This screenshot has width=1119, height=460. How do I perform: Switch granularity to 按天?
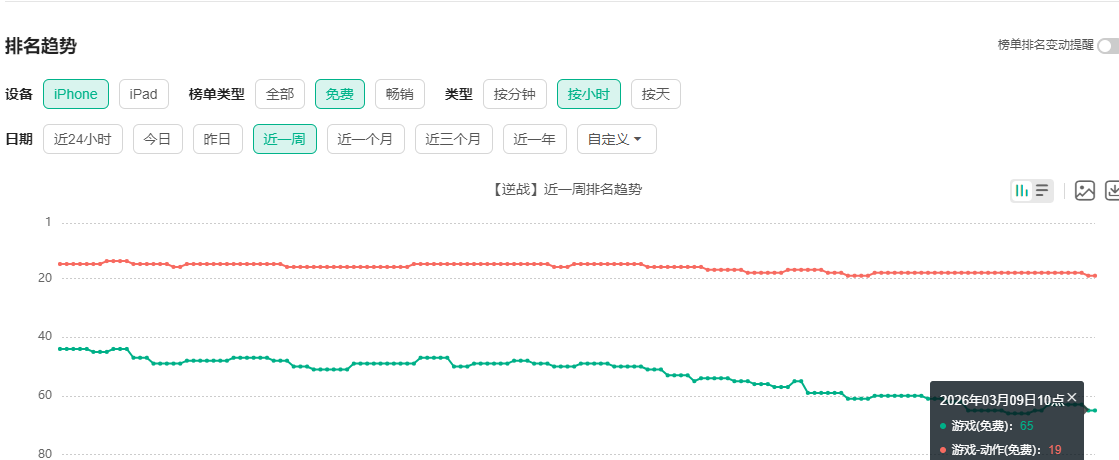656,94
